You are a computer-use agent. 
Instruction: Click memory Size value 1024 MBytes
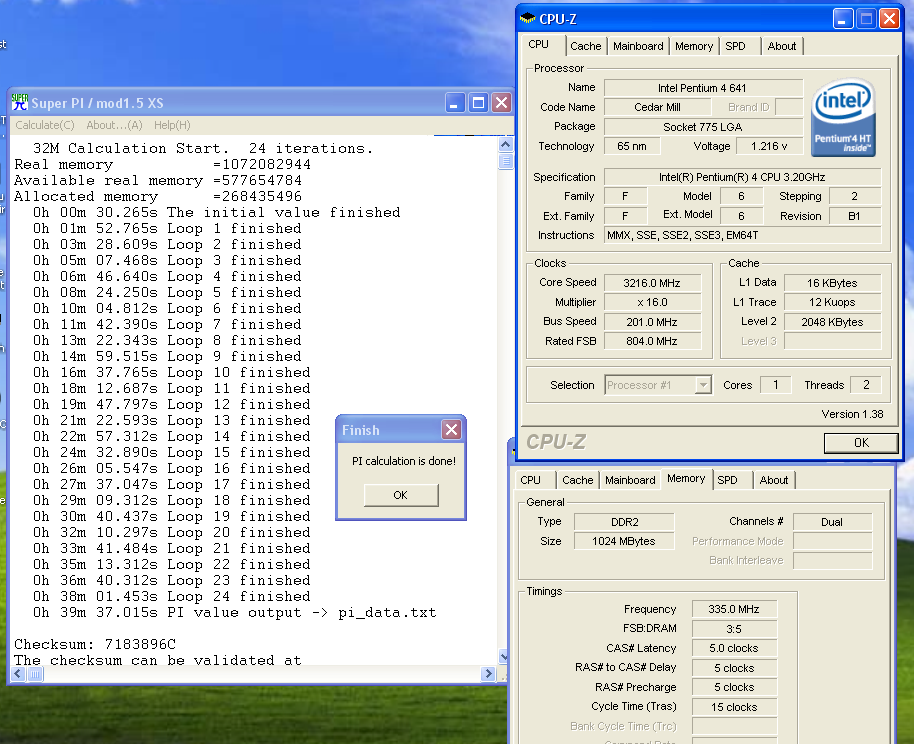[x=624, y=541]
